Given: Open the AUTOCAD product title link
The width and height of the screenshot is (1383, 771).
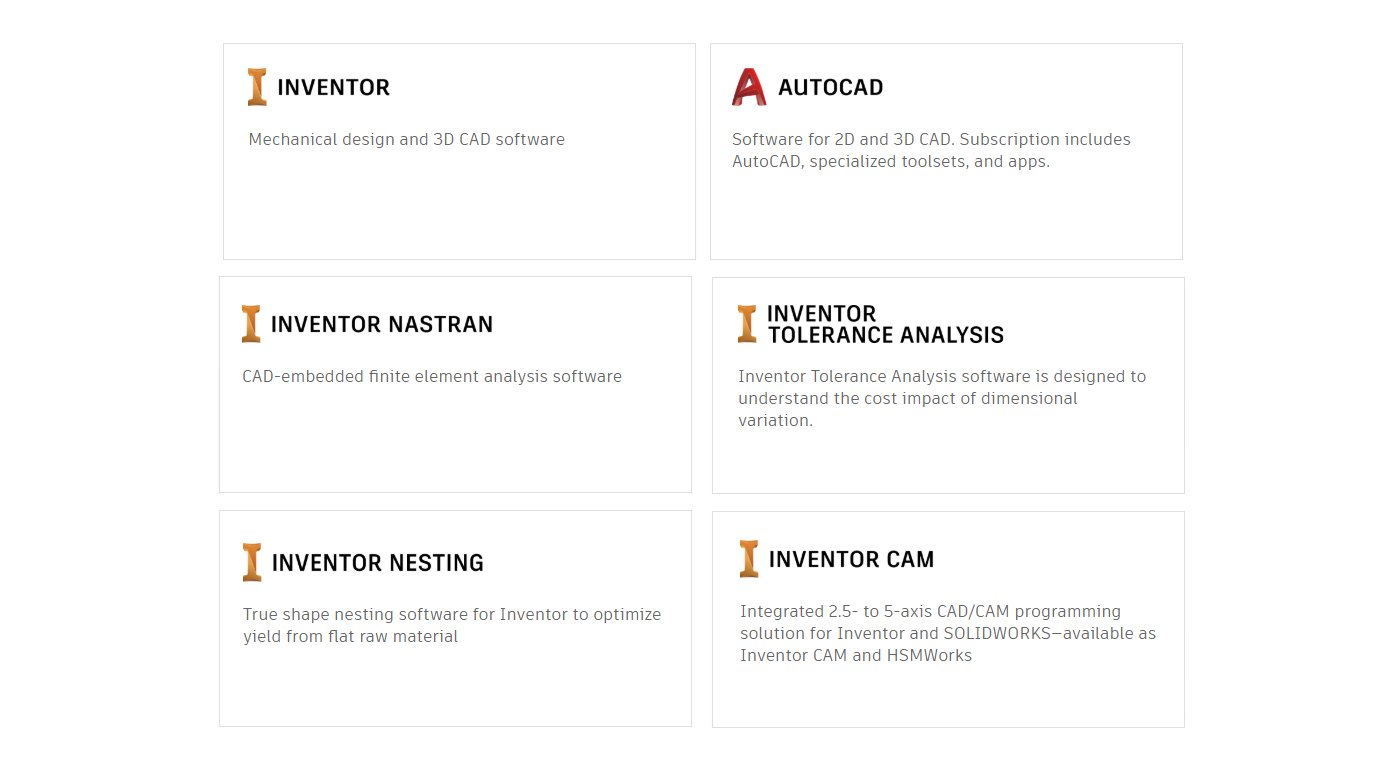Looking at the screenshot, I should [x=830, y=88].
